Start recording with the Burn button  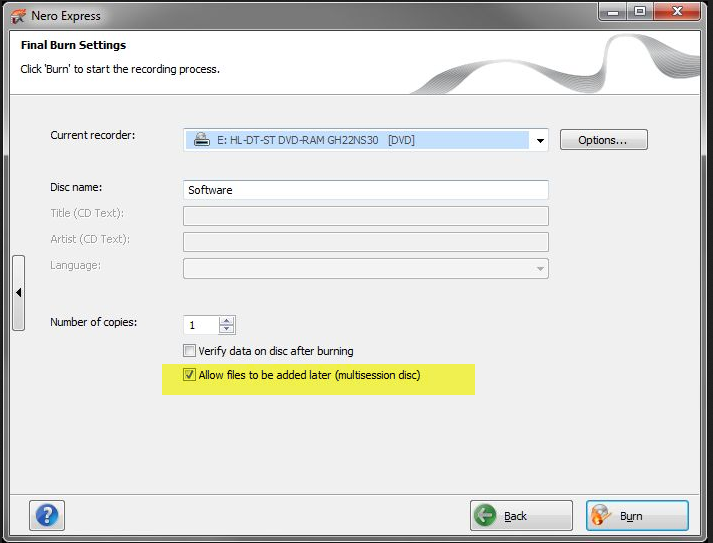[x=637, y=515]
